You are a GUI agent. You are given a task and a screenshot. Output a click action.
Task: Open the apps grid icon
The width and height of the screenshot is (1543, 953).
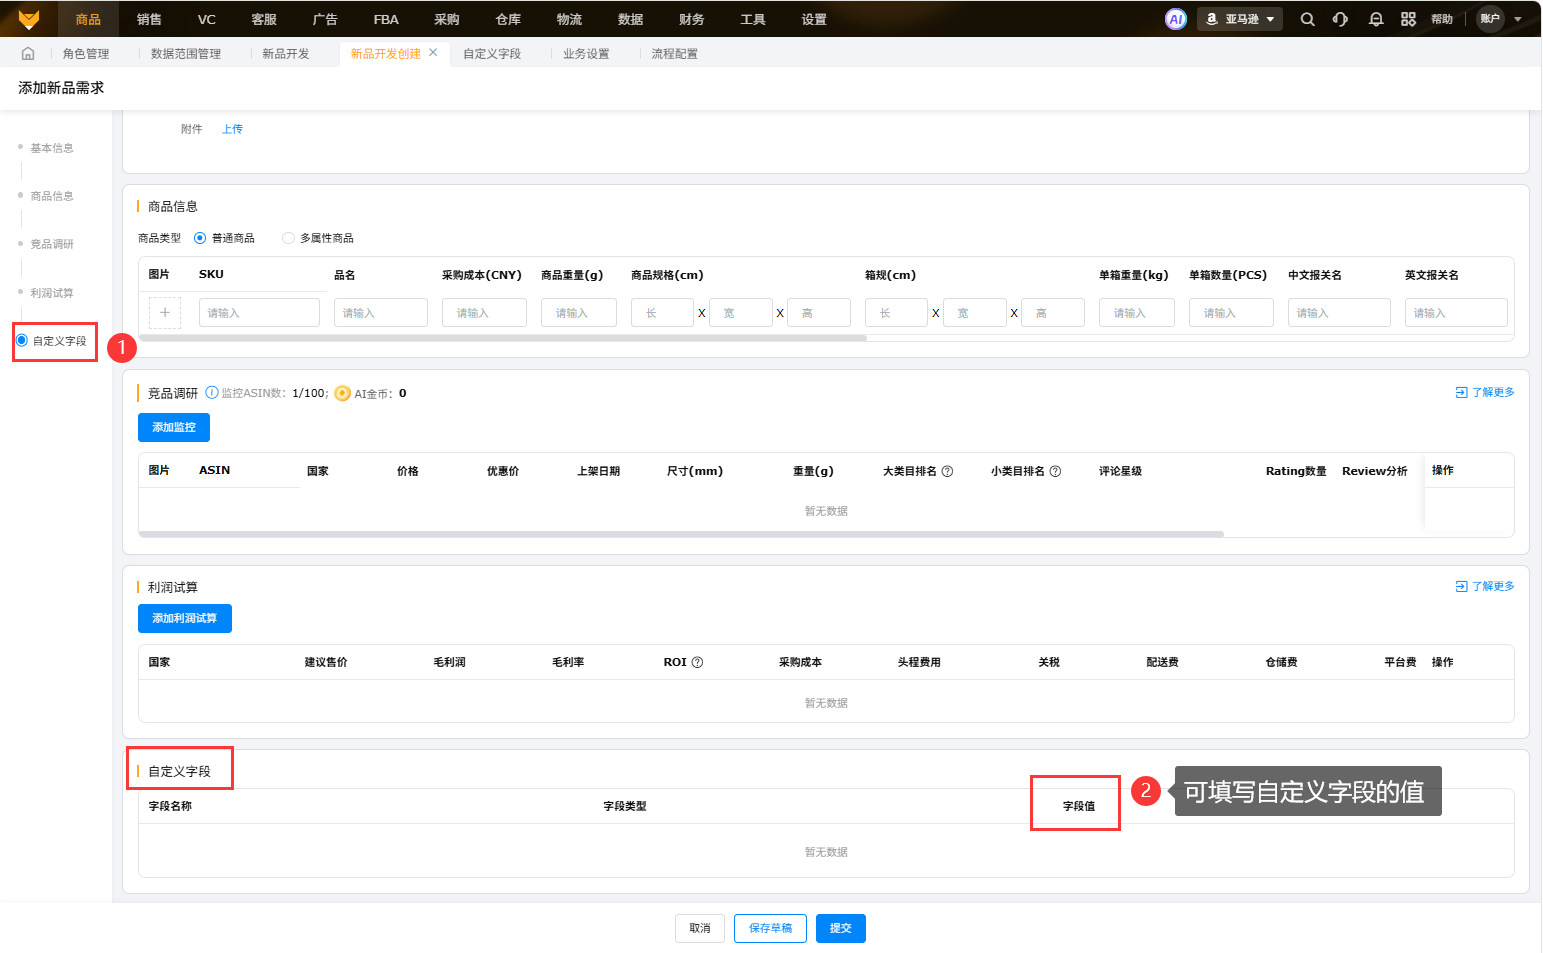pyautogui.click(x=1408, y=19)
